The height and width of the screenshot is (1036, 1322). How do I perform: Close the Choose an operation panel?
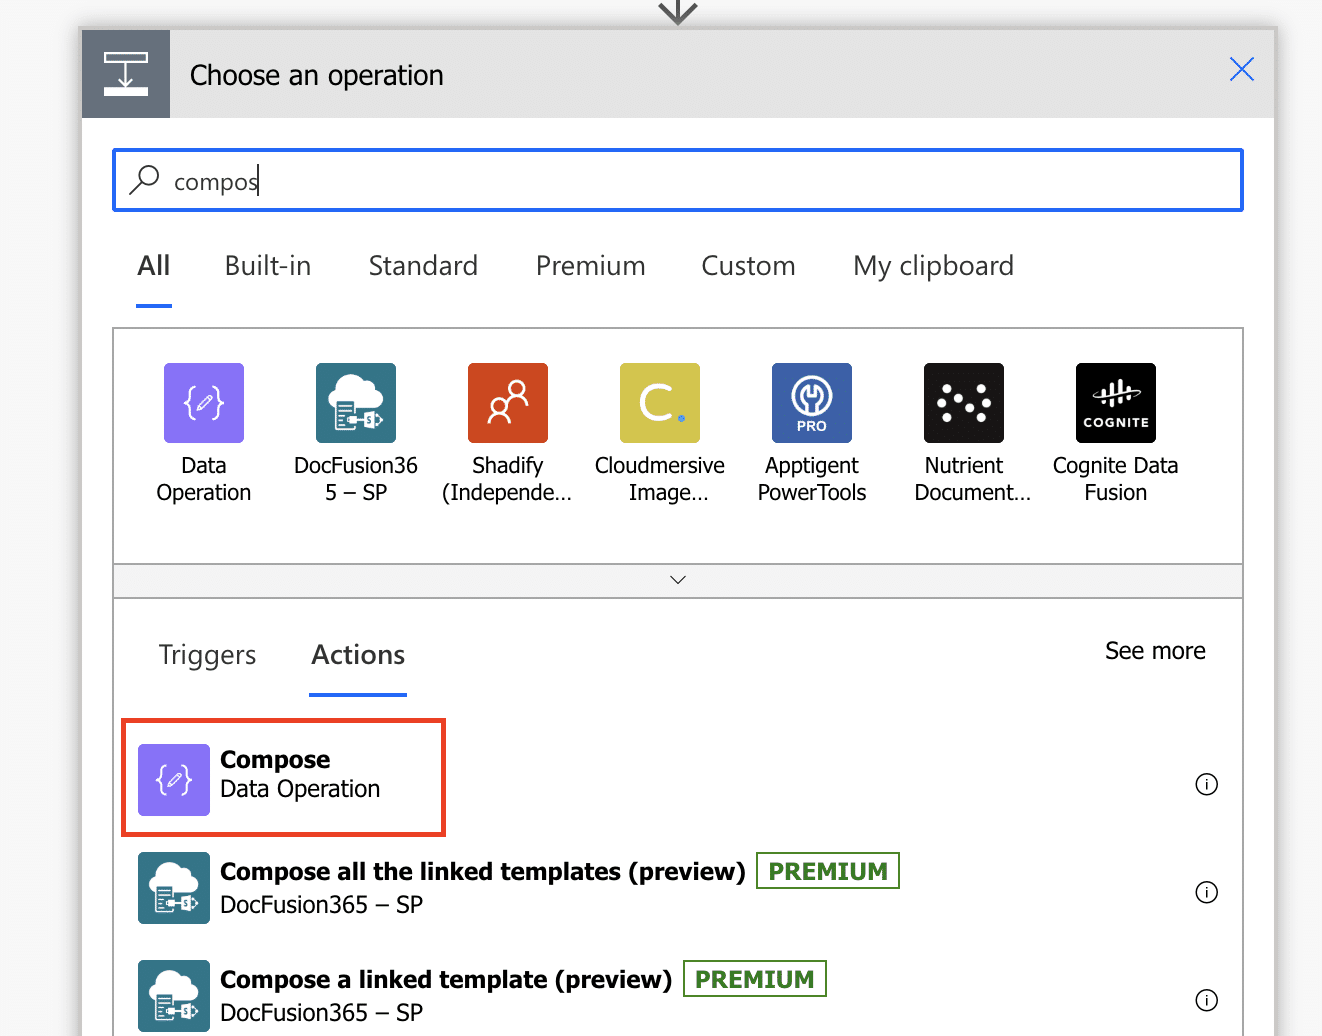[1241, 69]
